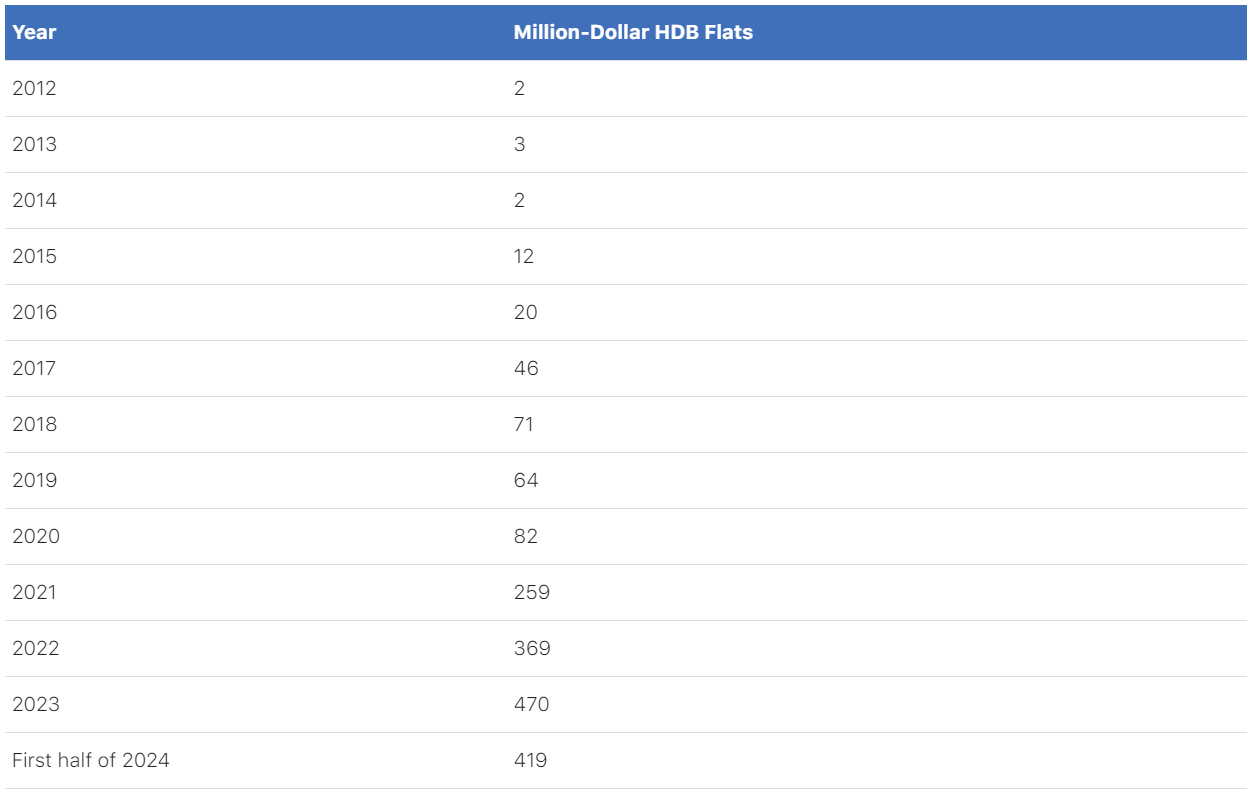Select the 2020 year cell

pos(35,536)
